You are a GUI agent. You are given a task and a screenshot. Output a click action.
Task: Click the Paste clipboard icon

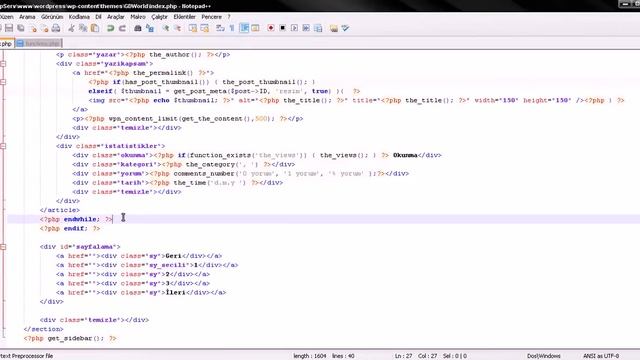[x=95, y=28]
